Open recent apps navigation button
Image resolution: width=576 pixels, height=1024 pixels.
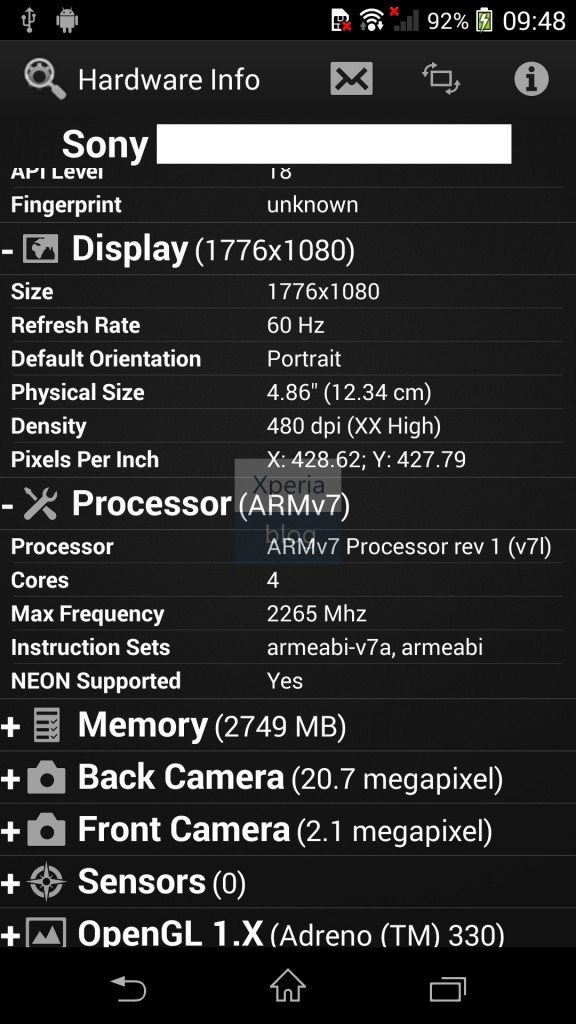pos(447,988)
